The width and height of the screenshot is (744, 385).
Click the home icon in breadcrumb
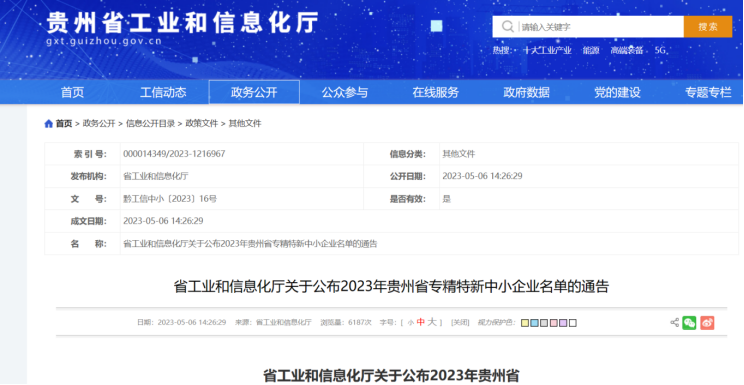tap(48, 124)
